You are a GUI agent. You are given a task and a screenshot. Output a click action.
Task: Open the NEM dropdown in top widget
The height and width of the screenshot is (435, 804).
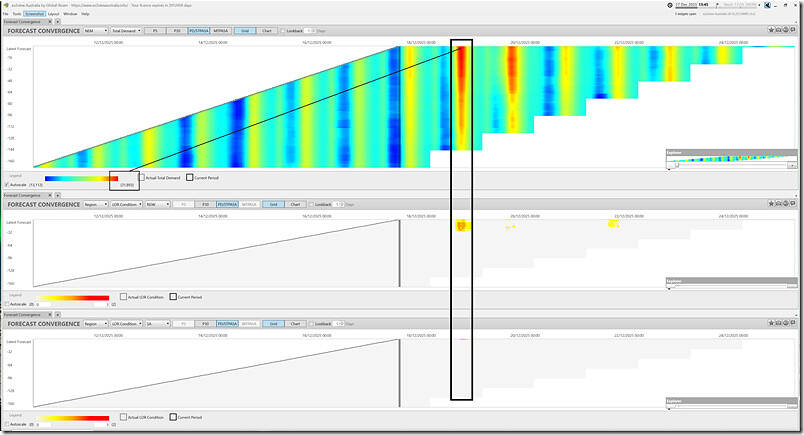coord(95,31)
